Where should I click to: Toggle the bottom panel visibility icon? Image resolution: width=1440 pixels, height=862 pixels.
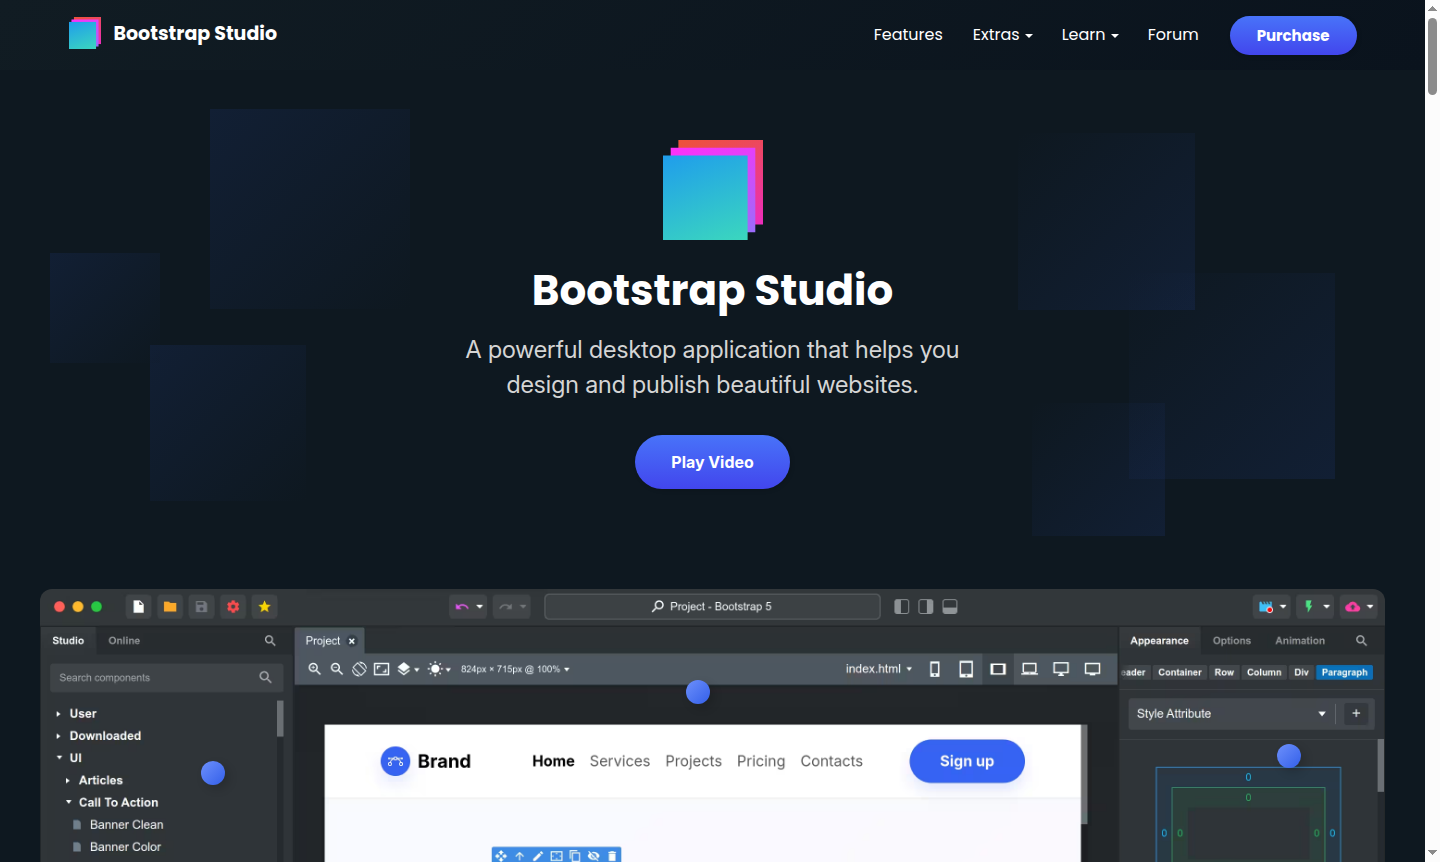(949, 606)
